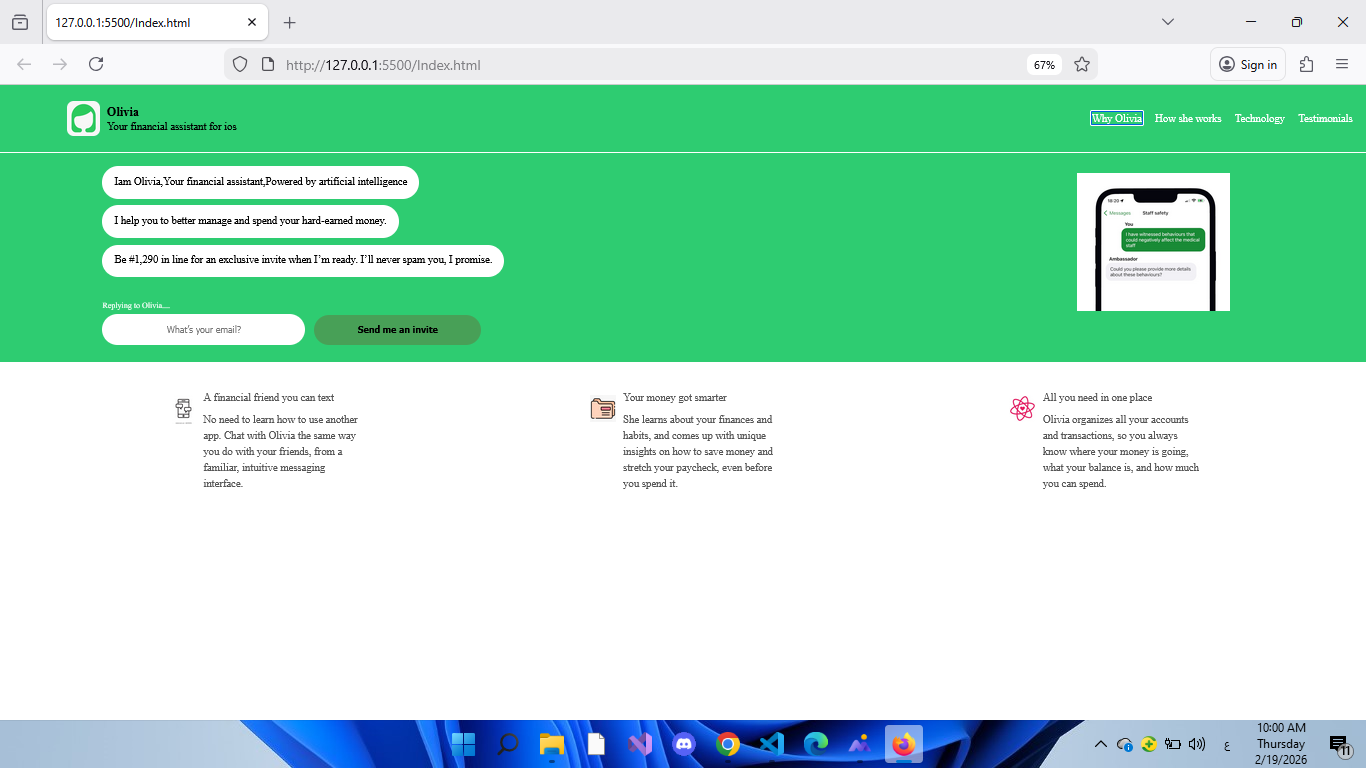Click the 'Be #1,290 in line' chat bubble
The width and height of the screenshot is (1366, 768).
[x=303, y=260]
